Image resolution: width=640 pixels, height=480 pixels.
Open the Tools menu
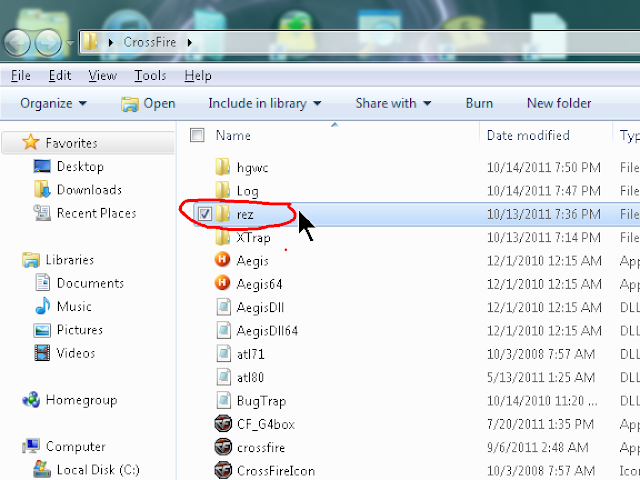click(150, 76)
